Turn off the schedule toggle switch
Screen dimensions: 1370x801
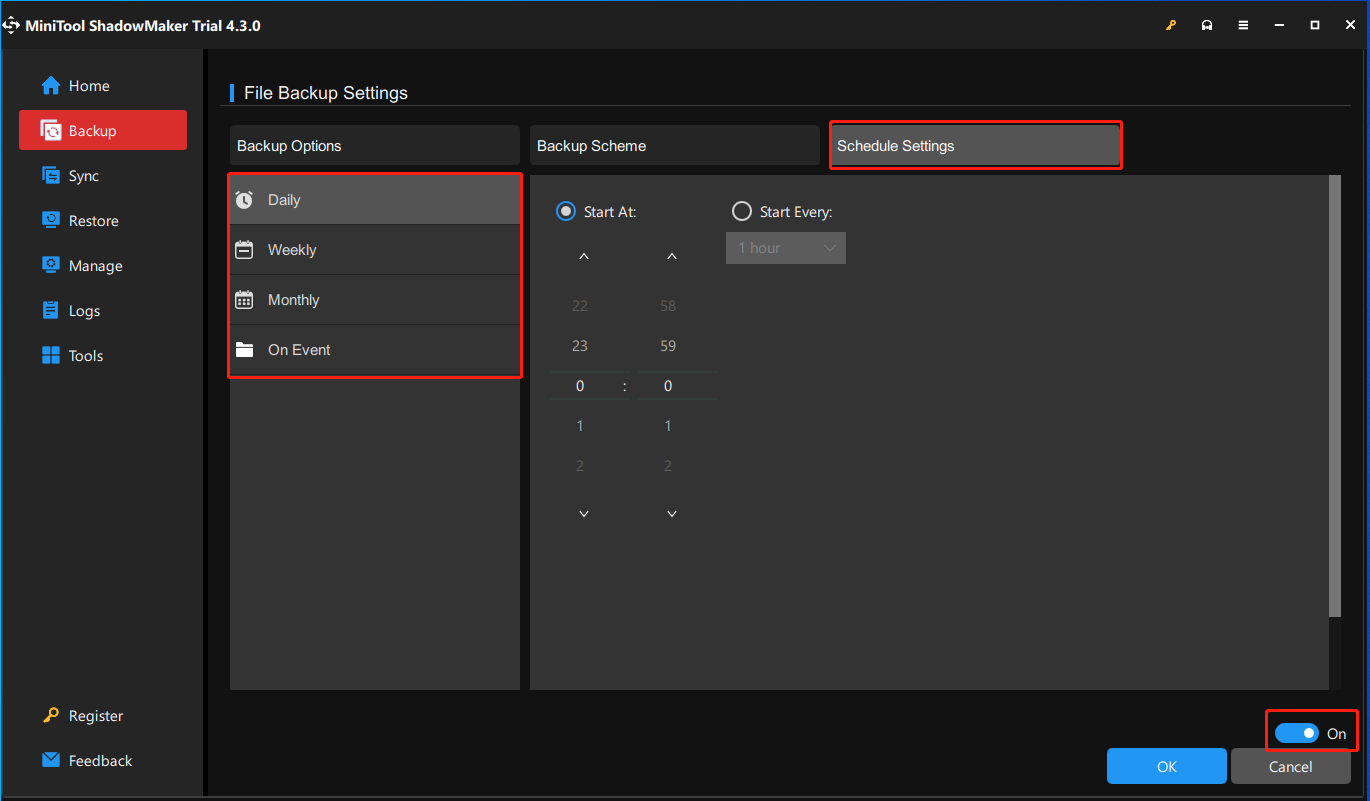click(1297, 733)
